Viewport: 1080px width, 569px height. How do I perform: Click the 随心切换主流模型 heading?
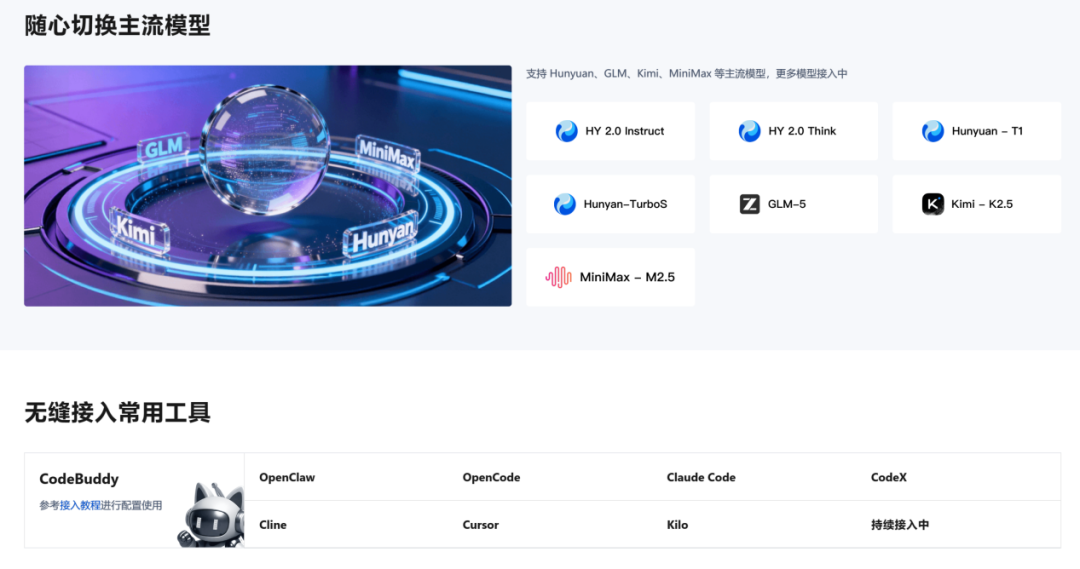point(117,25)
